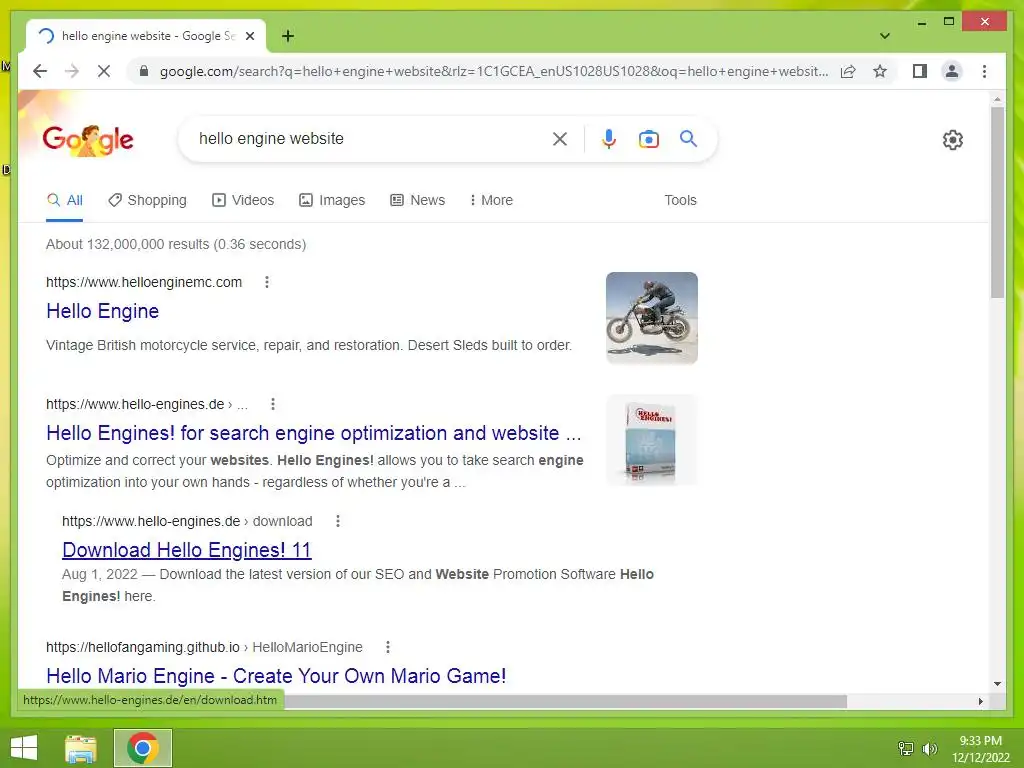Image resolution: width=1024 pixels, height=768 pixels.
Task: Start a voice search with microphone
Action: pos(609,138)
